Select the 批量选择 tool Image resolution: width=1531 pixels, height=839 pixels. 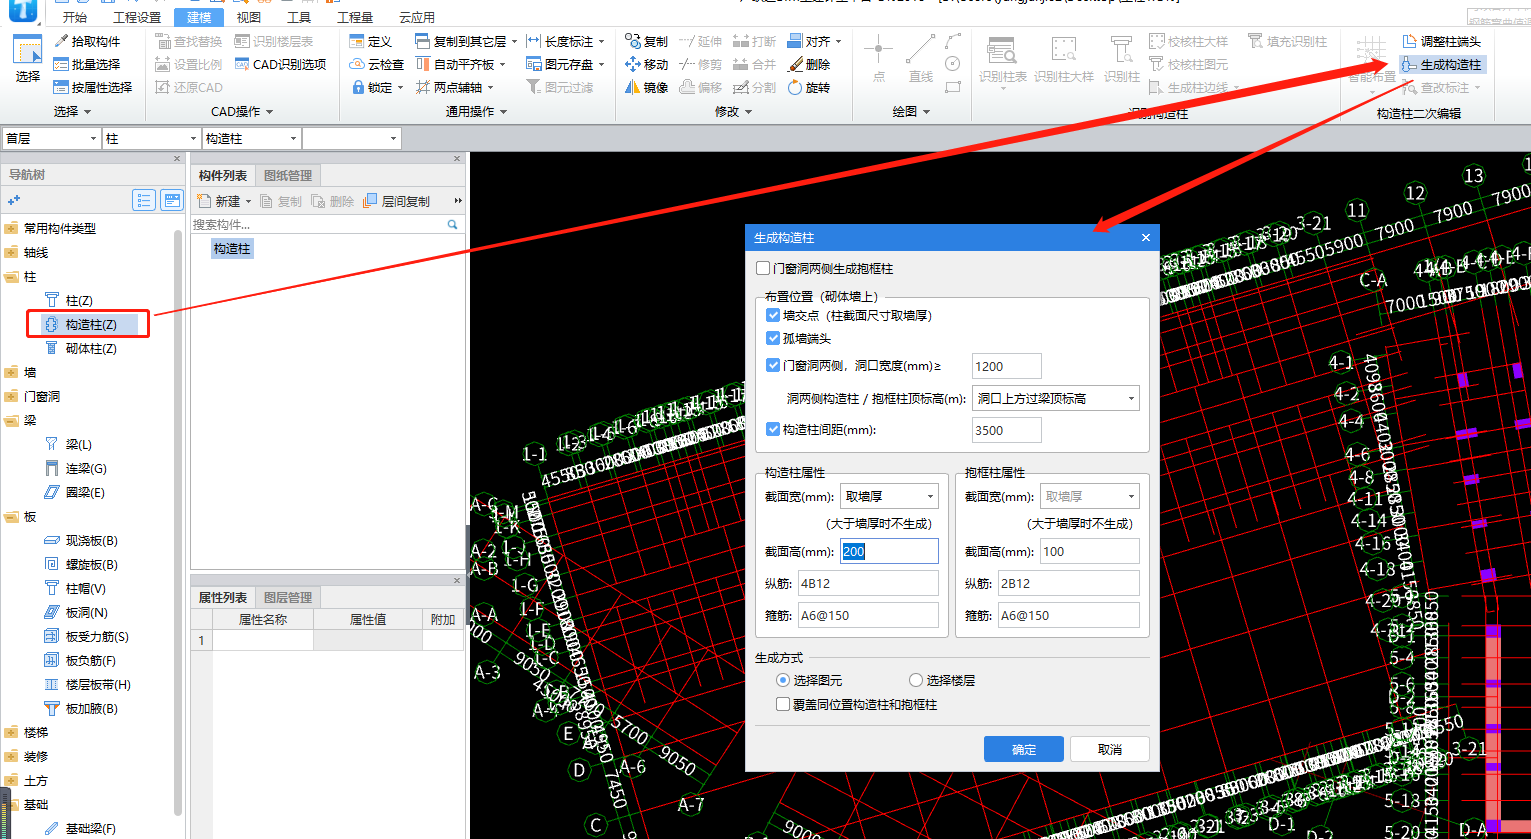(86, 64)
